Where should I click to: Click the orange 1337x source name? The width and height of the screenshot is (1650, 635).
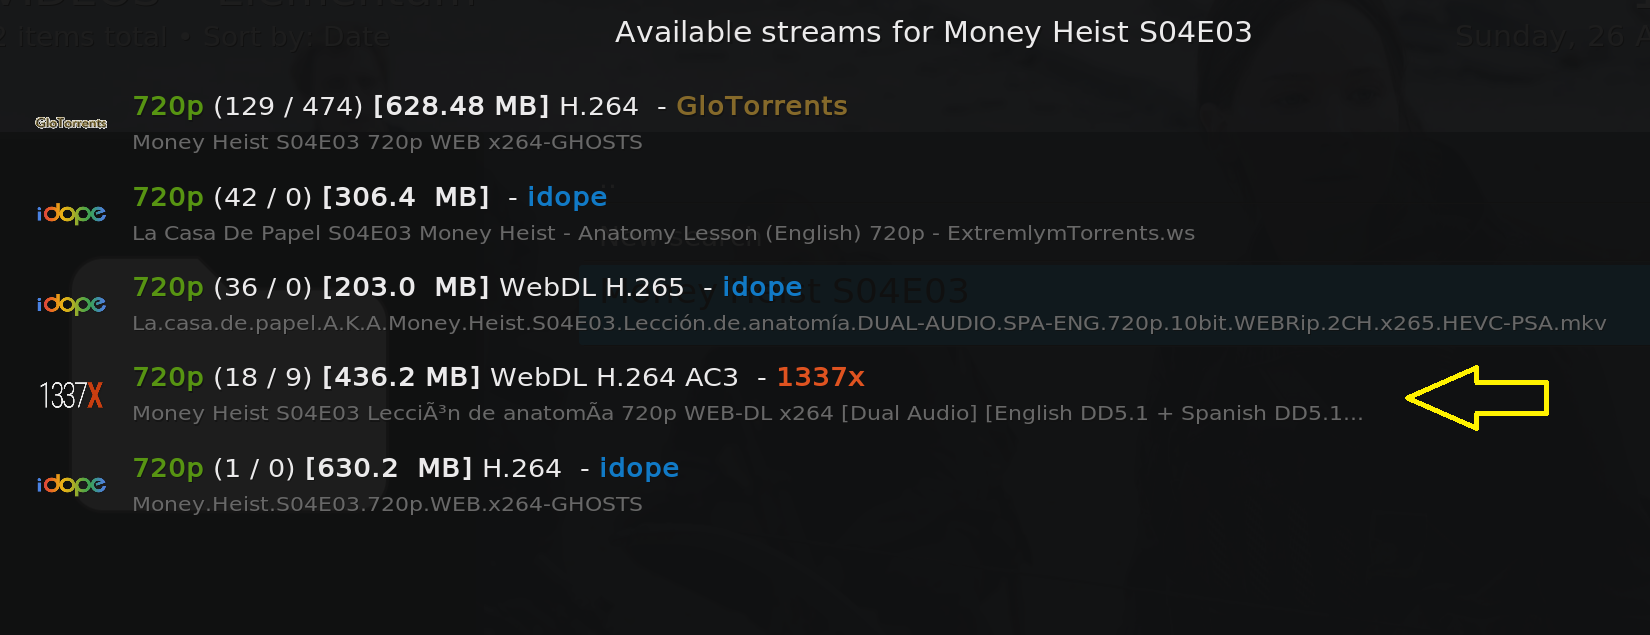[x=820, y=377]
